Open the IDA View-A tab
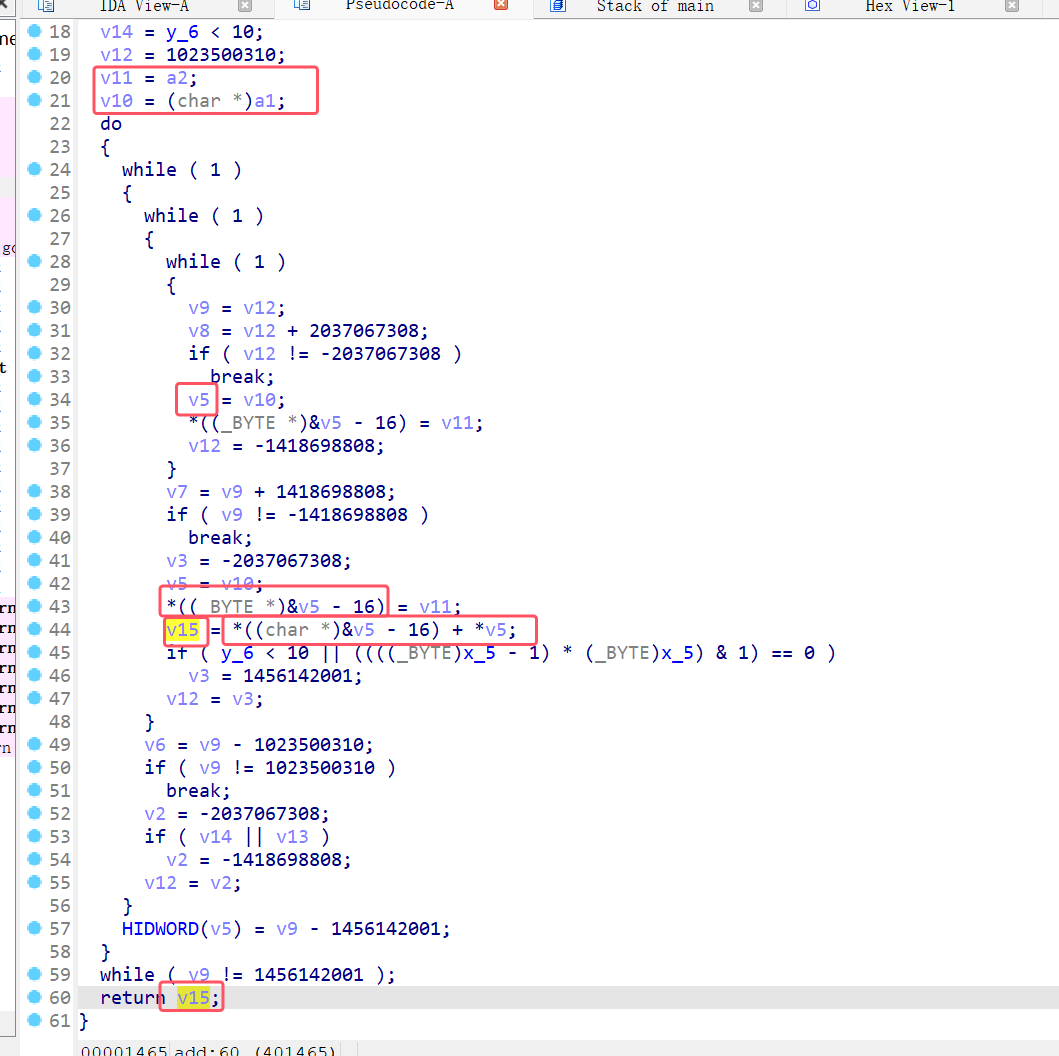The image size is (1059, 1056). tap(144, 6)
